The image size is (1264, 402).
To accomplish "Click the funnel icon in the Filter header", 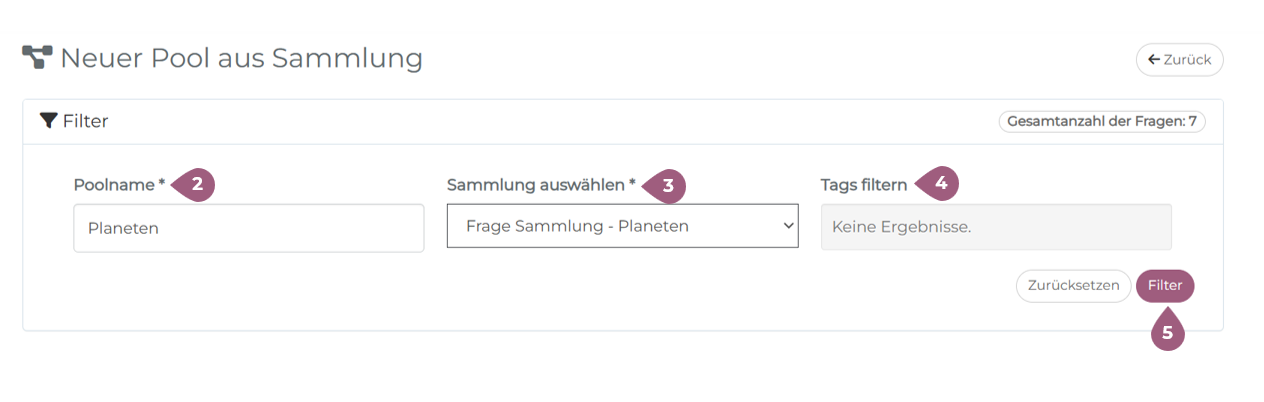I will point(48,121).
